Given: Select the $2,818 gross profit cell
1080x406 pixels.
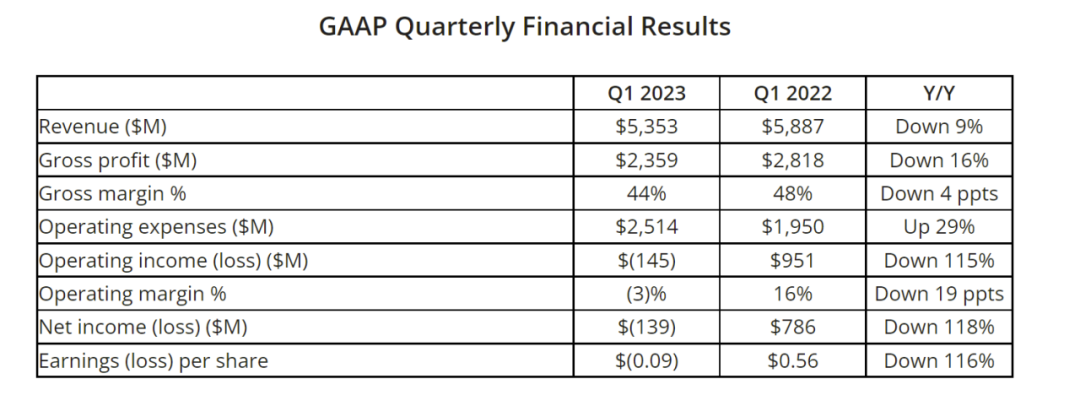Looking at the screenshot, I should point(793,160).
